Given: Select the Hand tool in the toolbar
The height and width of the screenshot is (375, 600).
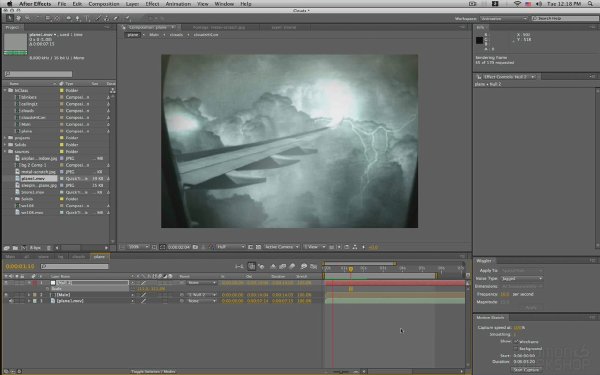Looking at the screenshot, I should click(x=18, y=18).
